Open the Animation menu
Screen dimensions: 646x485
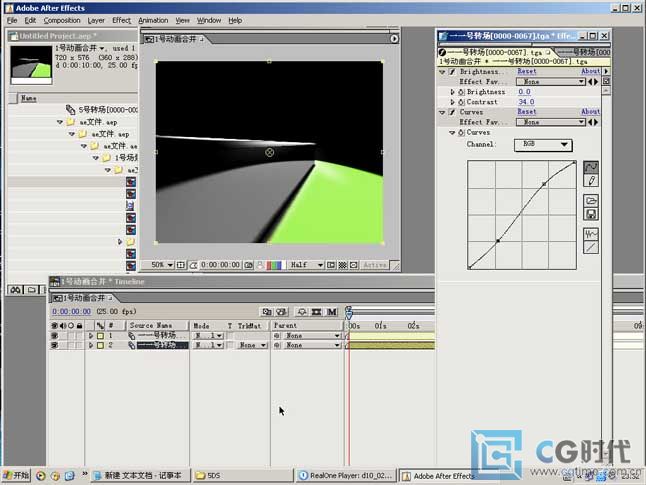(x=153, y=20)
